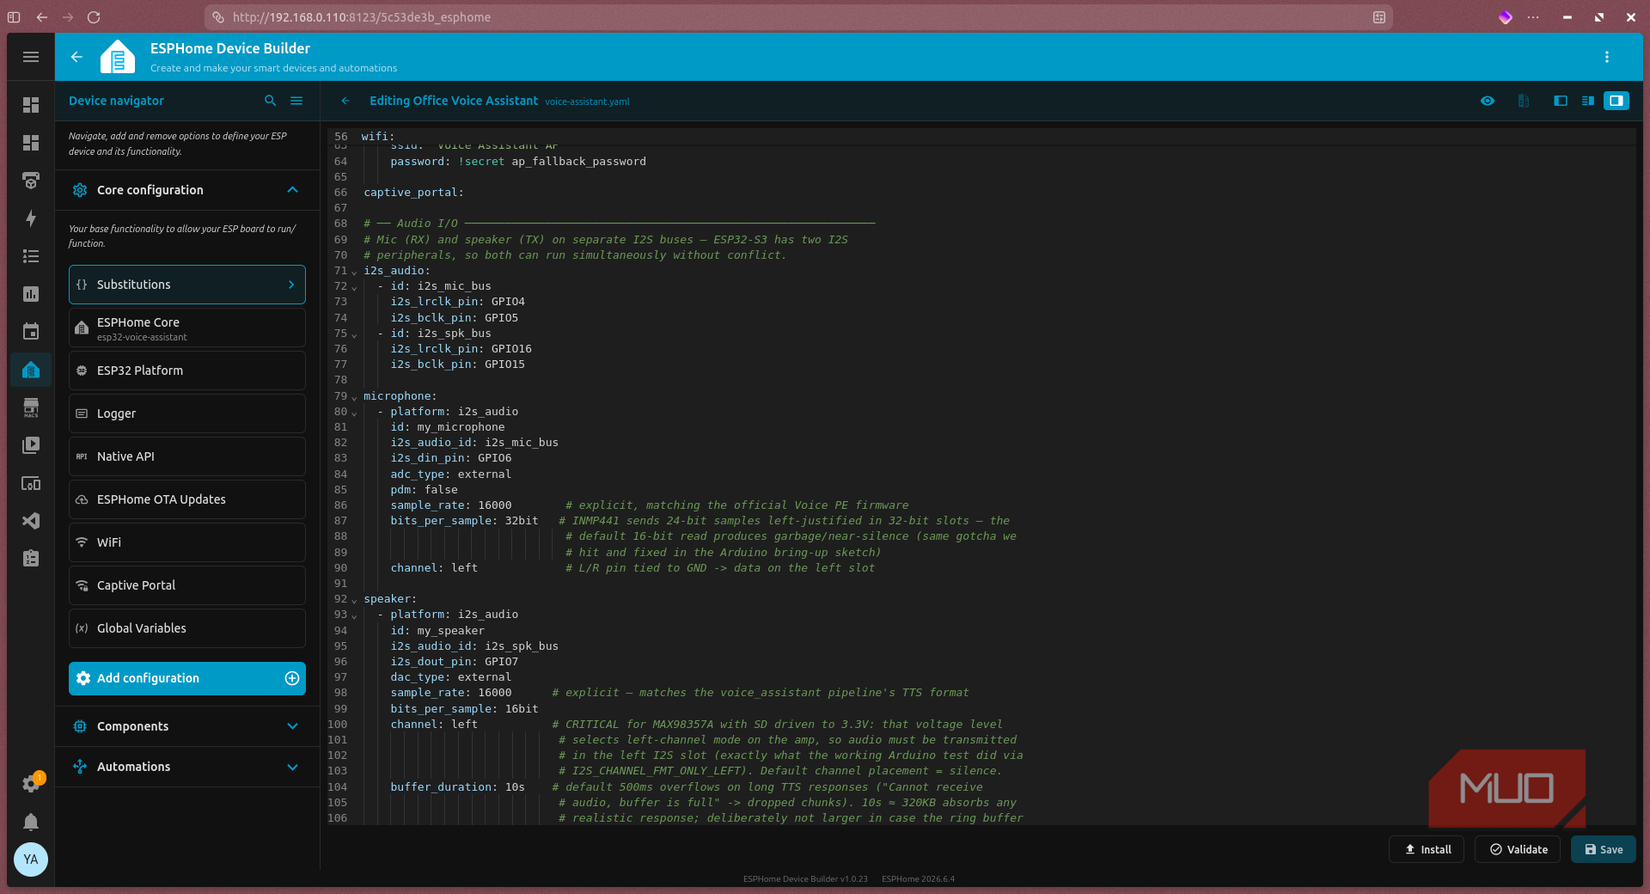This screenshot has width=1650, height=894.
Task: Toggle the browser sidebar panel icon
Action: [14, 17]
